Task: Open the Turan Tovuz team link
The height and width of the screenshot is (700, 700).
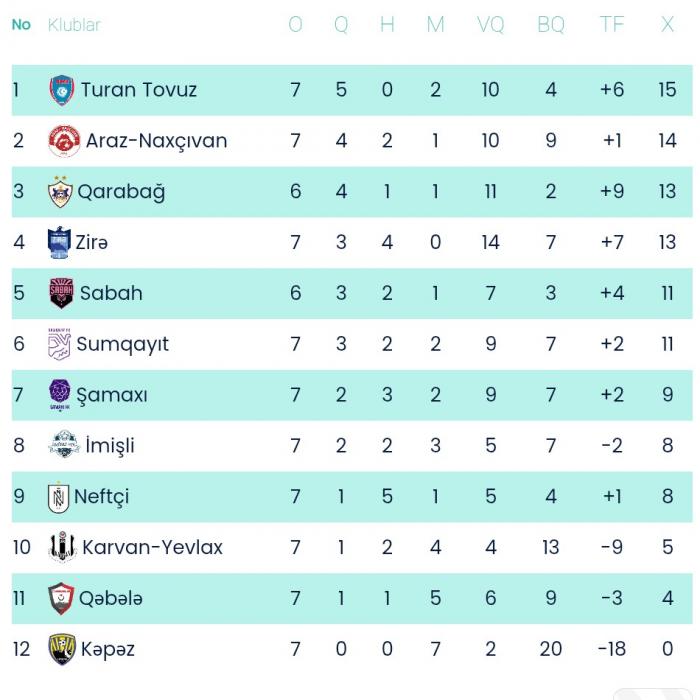Action: coord(139,90)
